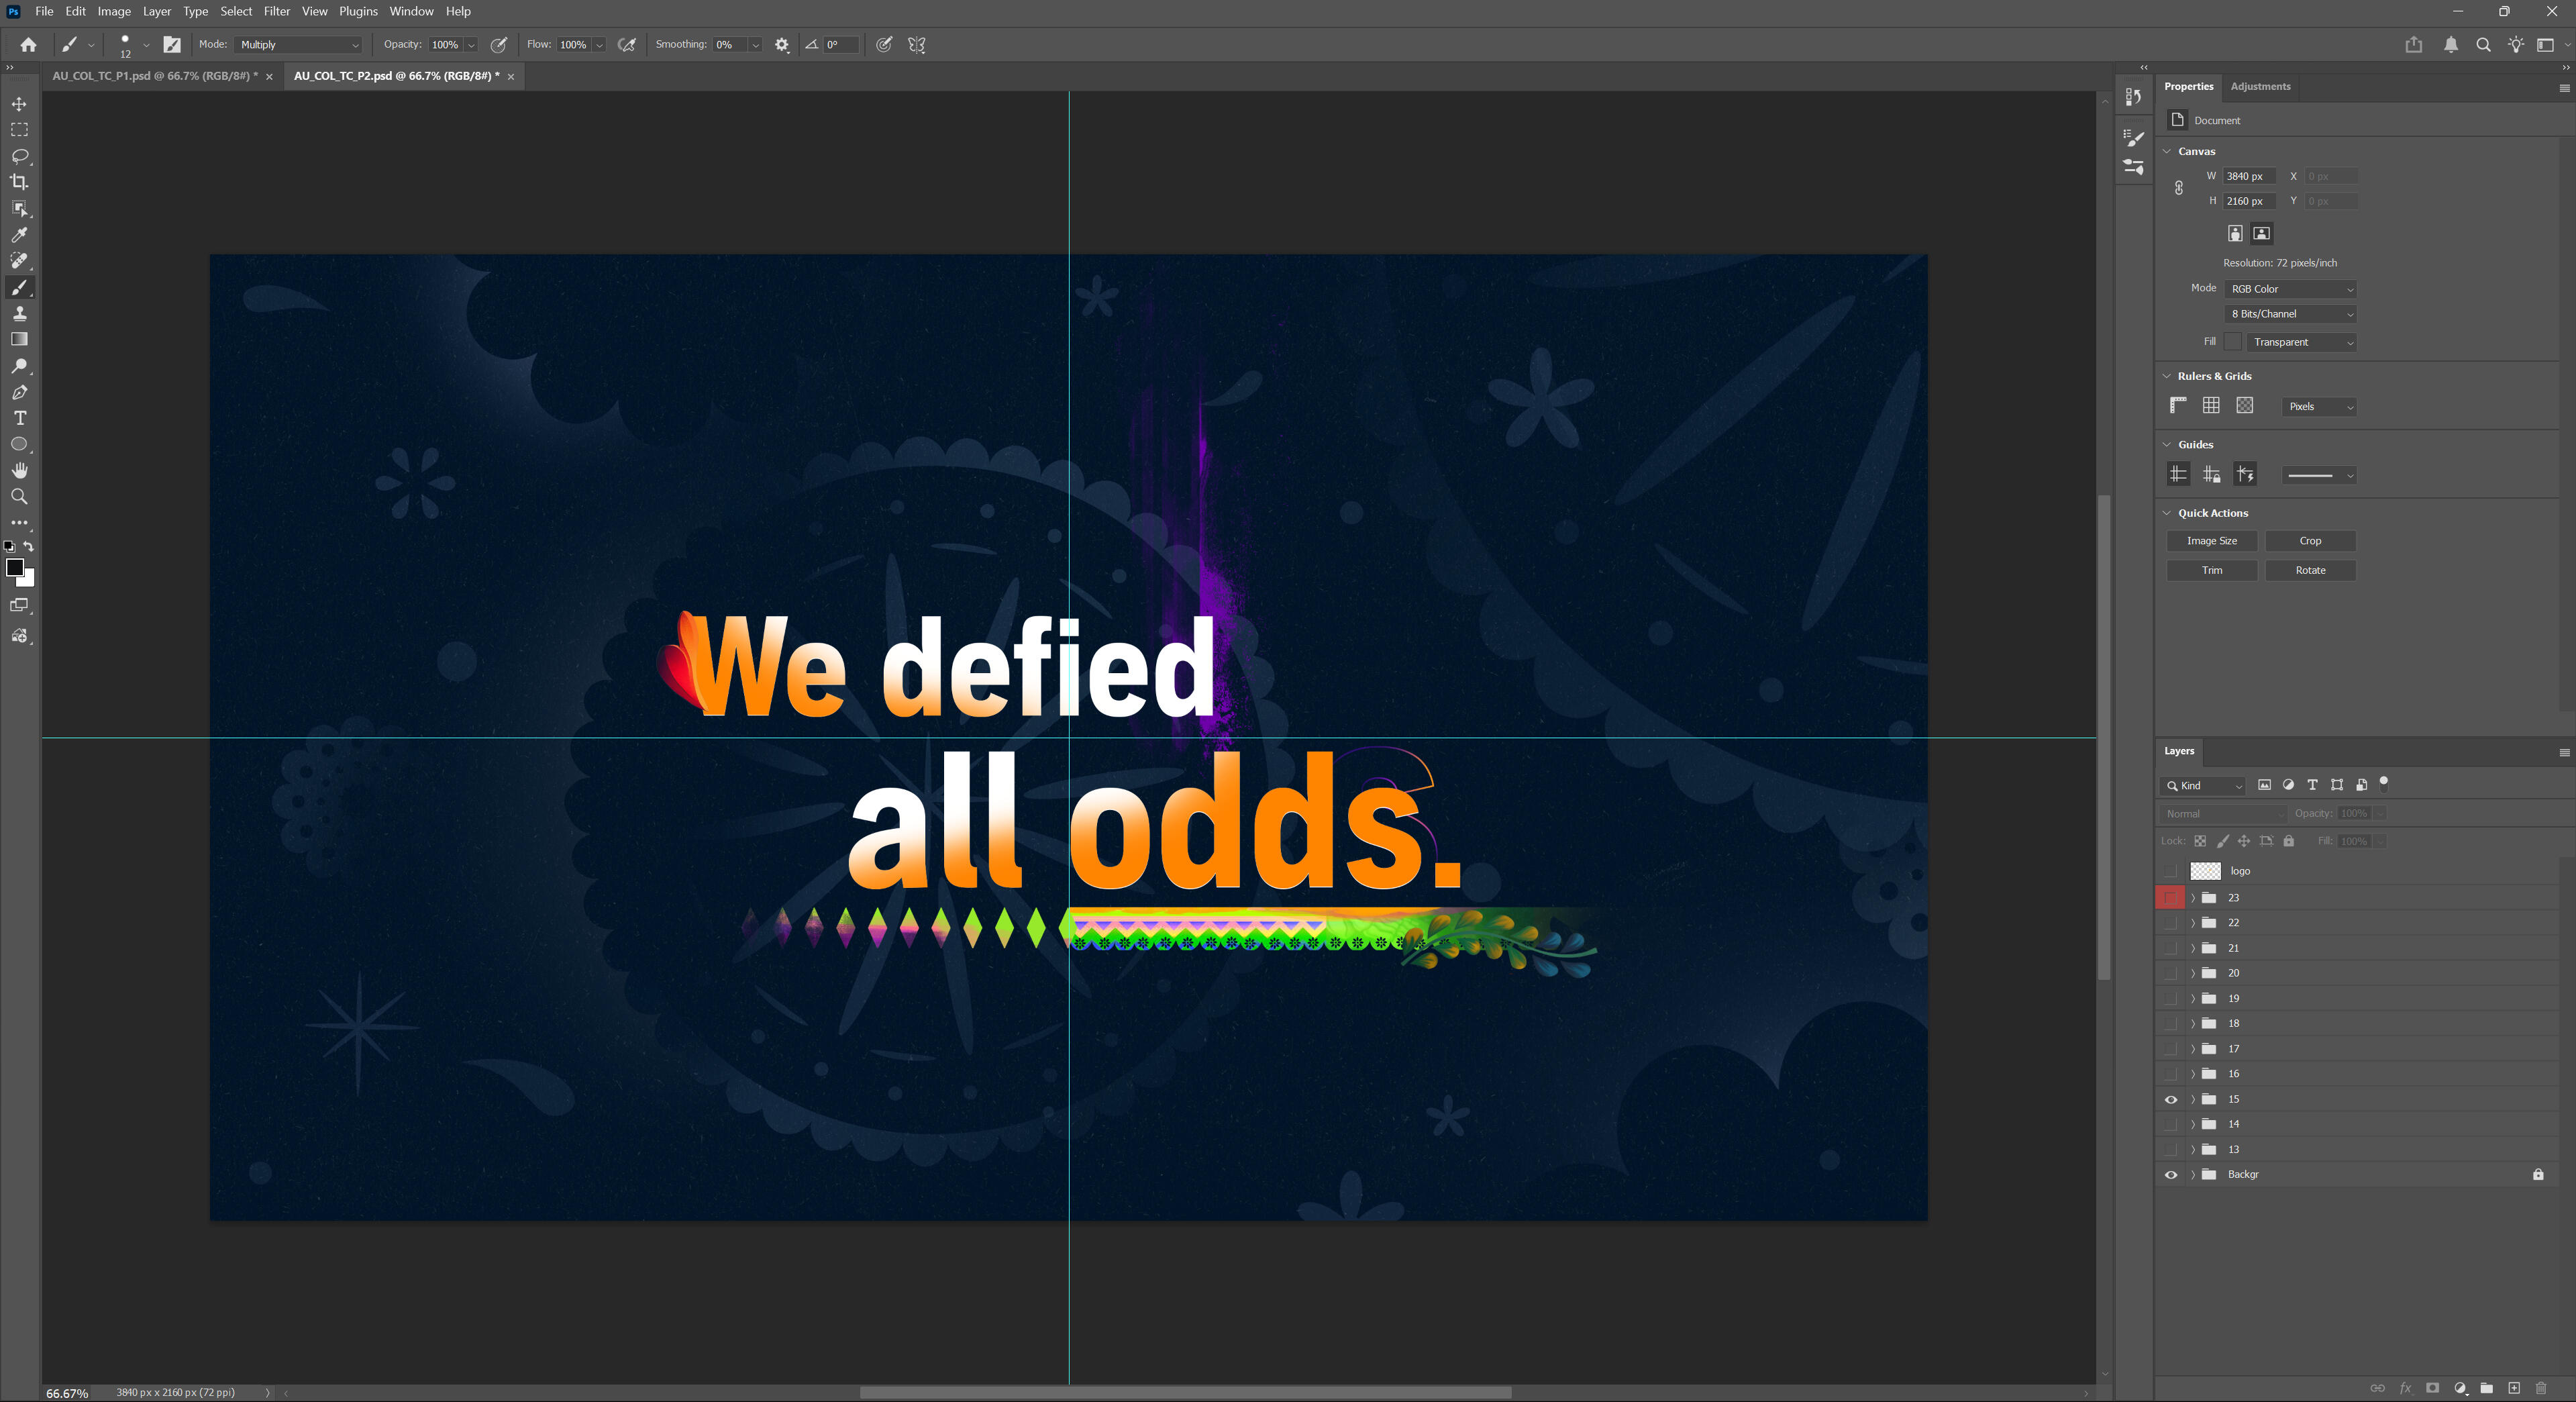Open brush smoothing options gear

click(x=782, y=45)
